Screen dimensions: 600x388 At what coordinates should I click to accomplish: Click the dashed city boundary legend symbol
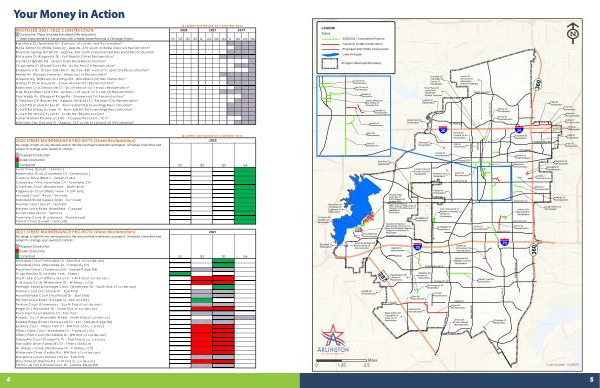click(331, 64)
